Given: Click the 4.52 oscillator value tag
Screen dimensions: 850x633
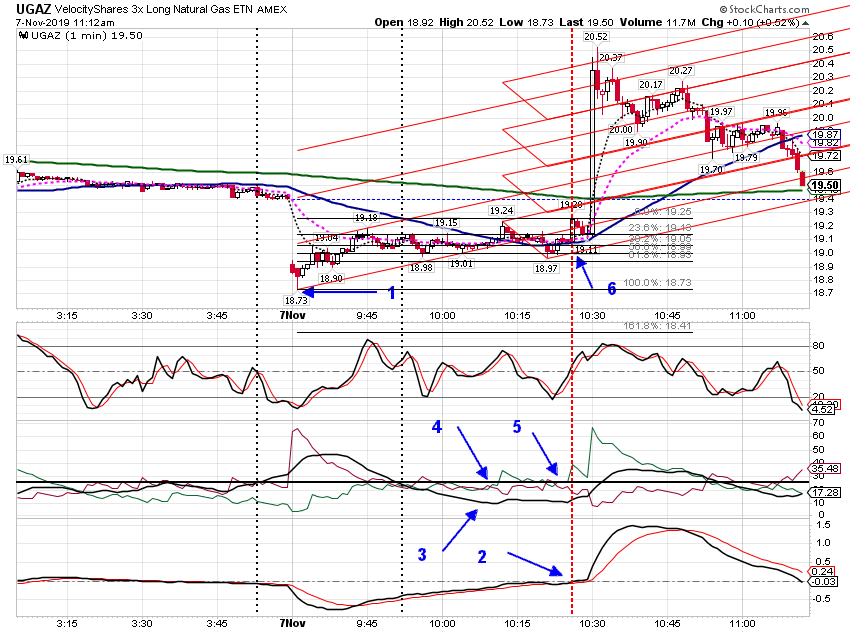Looking at the screenshot, I should click(822, 410).
